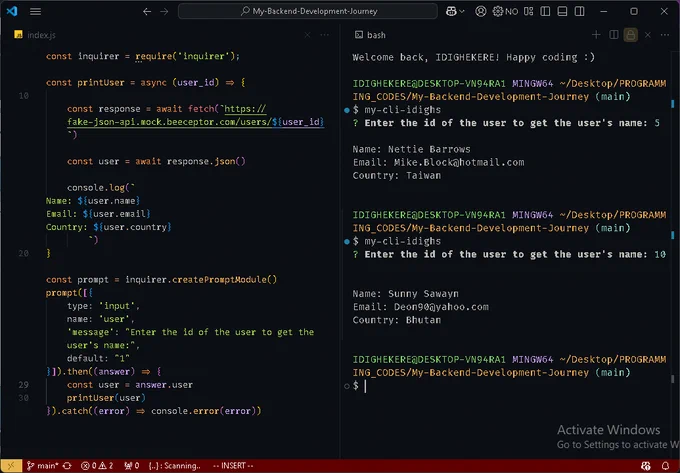Go back using the left arrow
The height and width of the screenshot is (473, 680).
[x=147, y=11]
